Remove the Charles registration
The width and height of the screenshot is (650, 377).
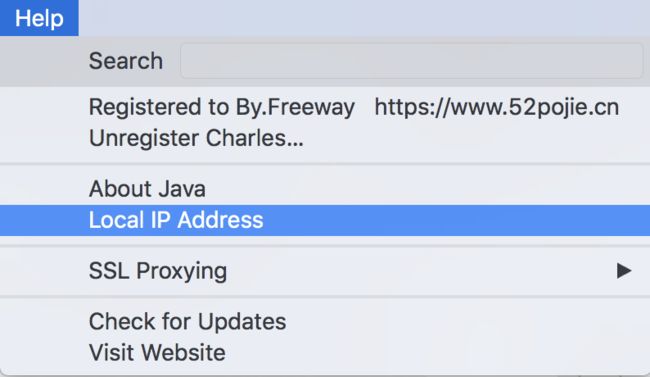point(325,138)
